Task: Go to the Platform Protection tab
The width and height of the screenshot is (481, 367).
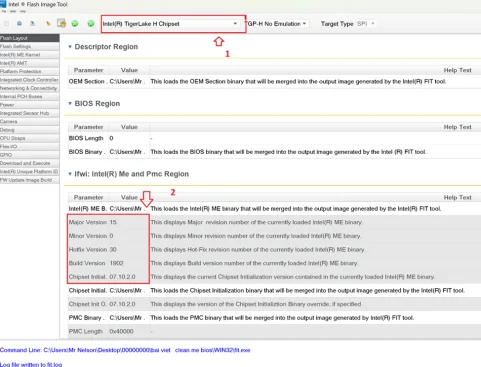Action: point(30,71)
